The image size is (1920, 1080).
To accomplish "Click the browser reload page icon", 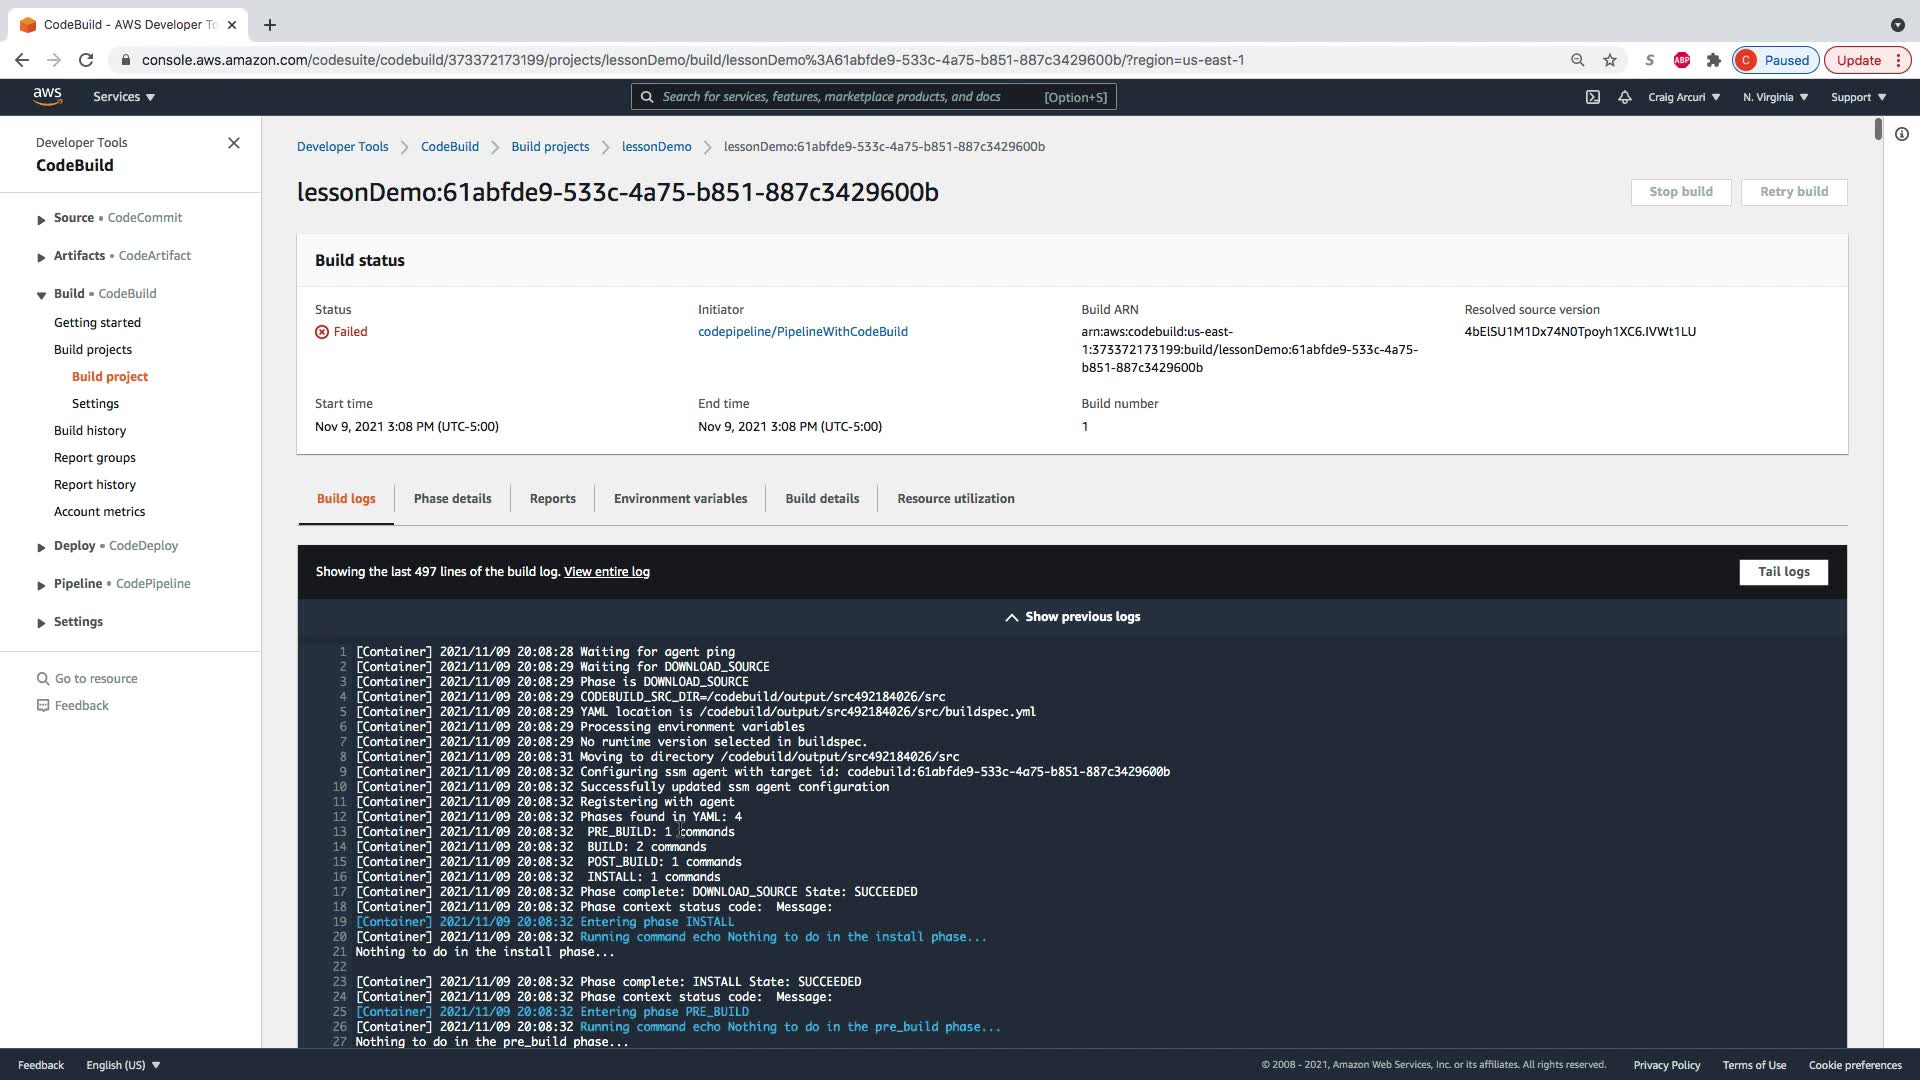I will (86, 60).
